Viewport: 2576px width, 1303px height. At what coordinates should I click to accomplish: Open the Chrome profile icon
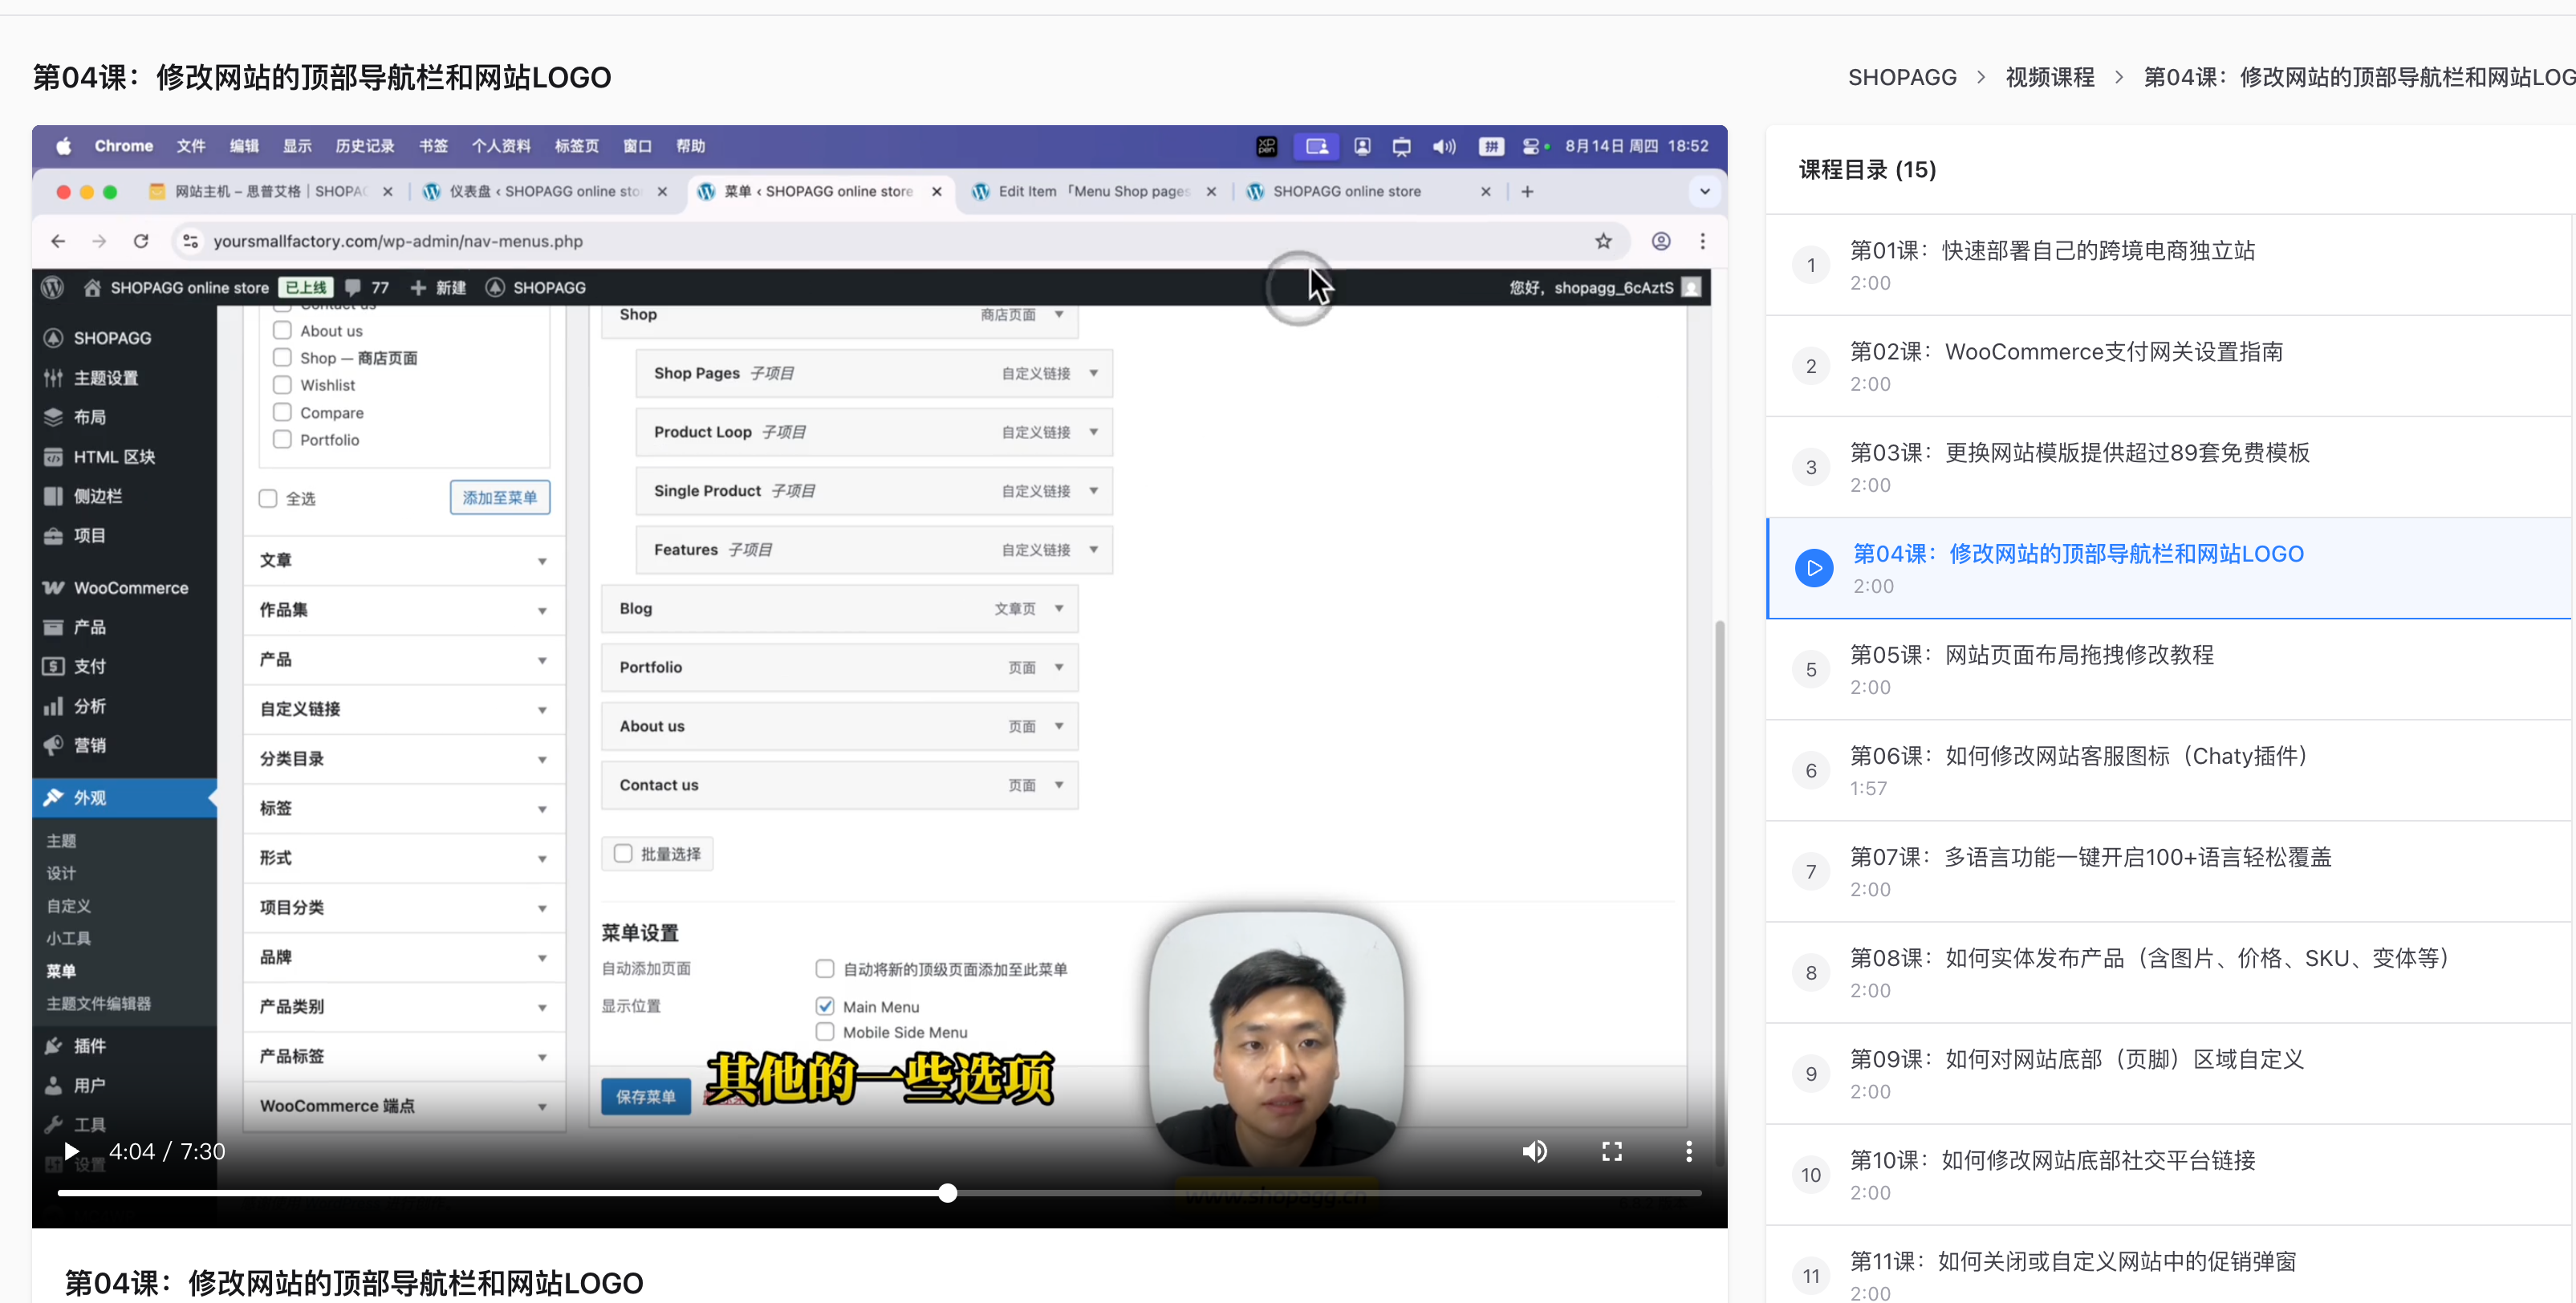click(1661, 241)
